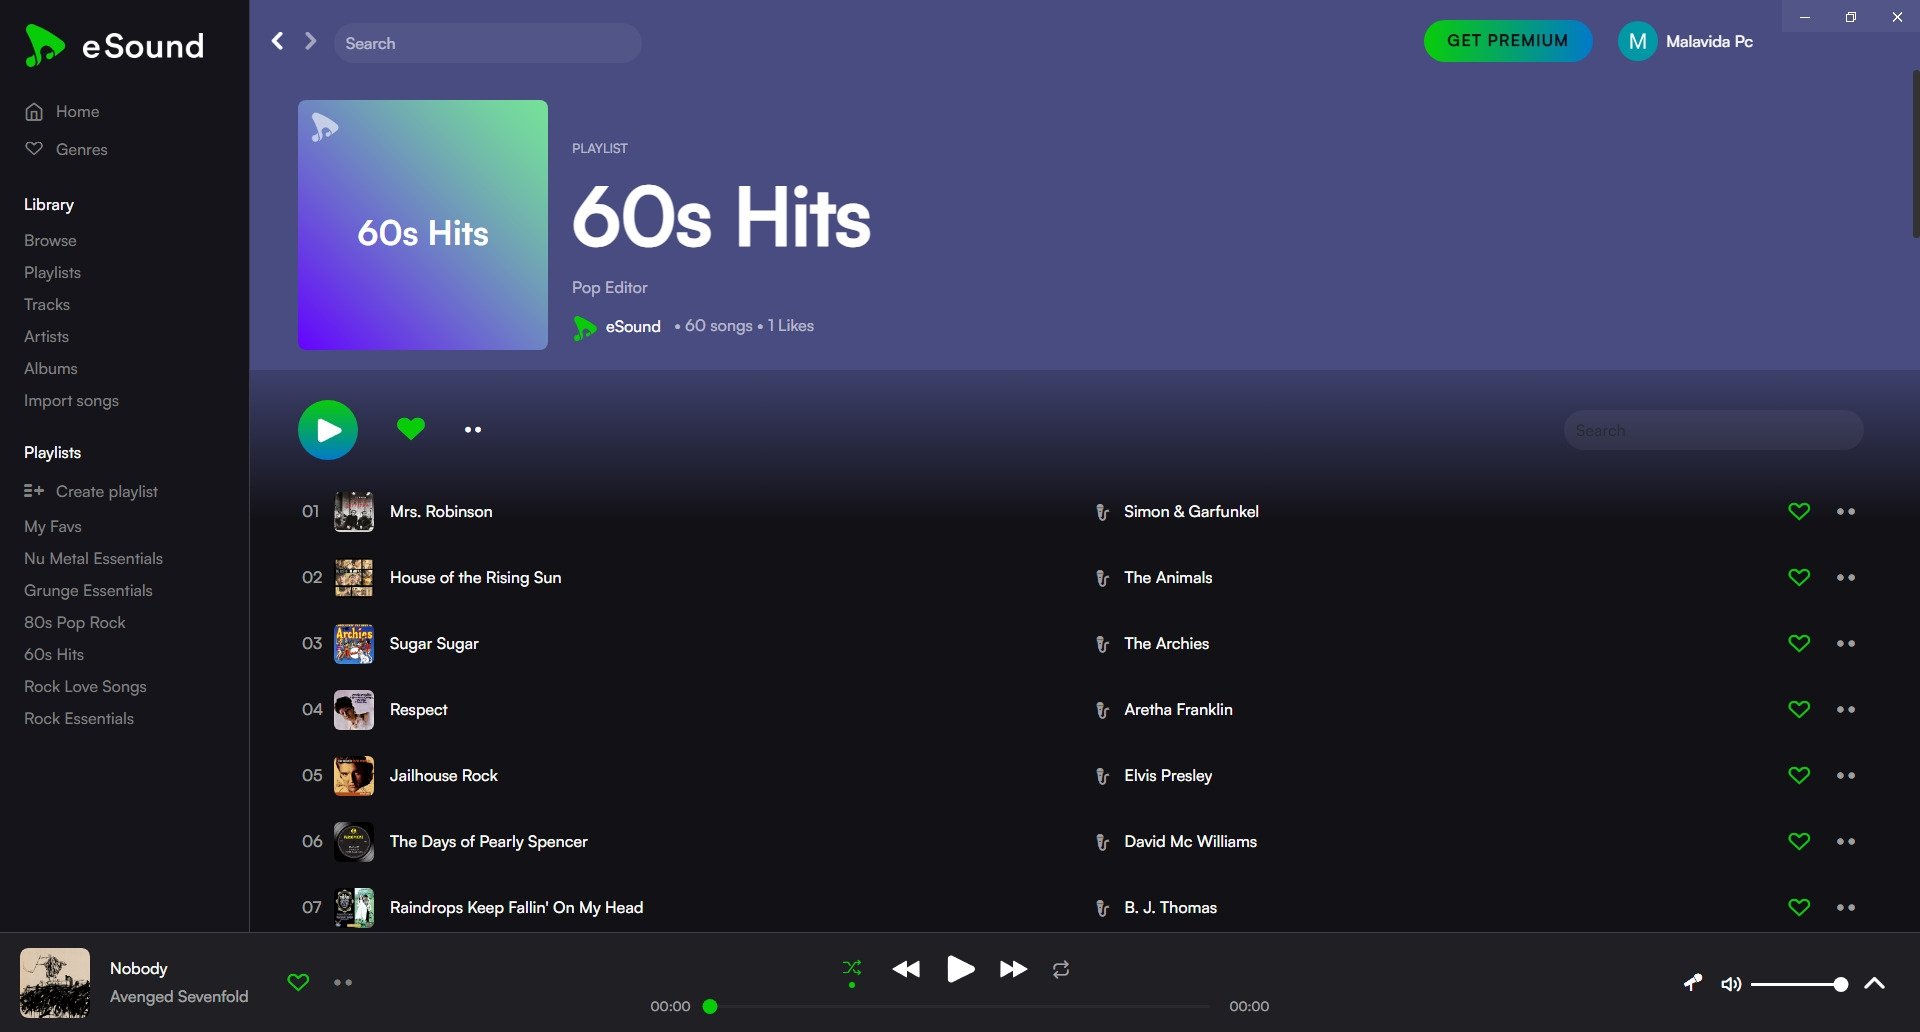
Task: Open options for The Days of Pearly Spencer
Action: 1846,841
